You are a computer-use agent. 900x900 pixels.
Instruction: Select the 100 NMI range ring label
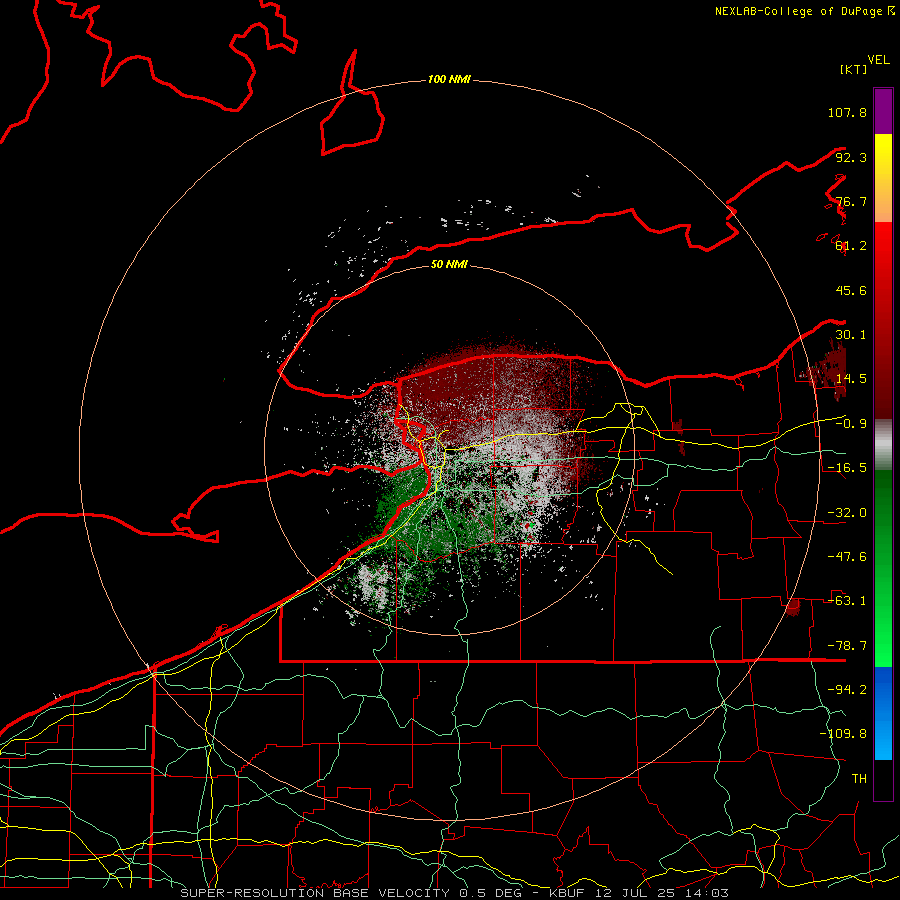449,79
